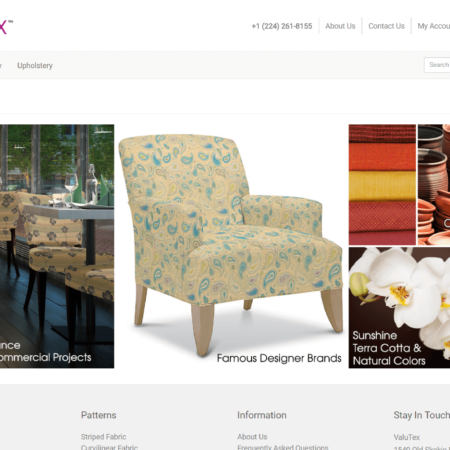
Task: Select the Upholstery navigation item
Action: pos(35,65)
